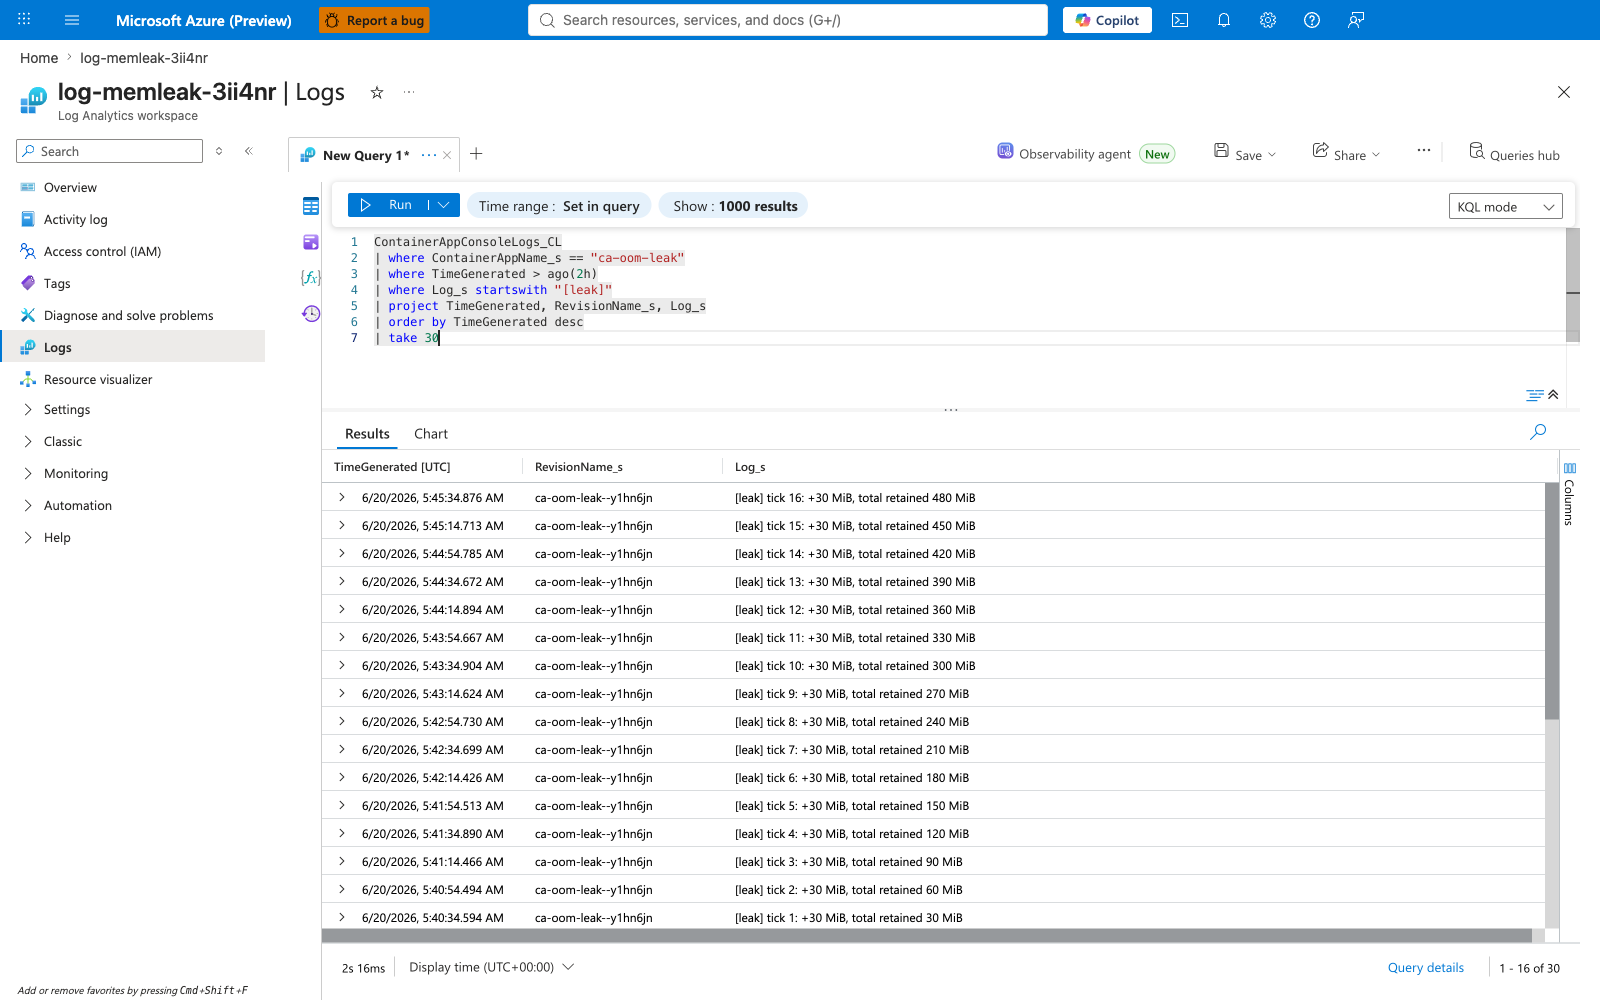
Task: Expand the Automation menu section
Action: click(28, 505)
